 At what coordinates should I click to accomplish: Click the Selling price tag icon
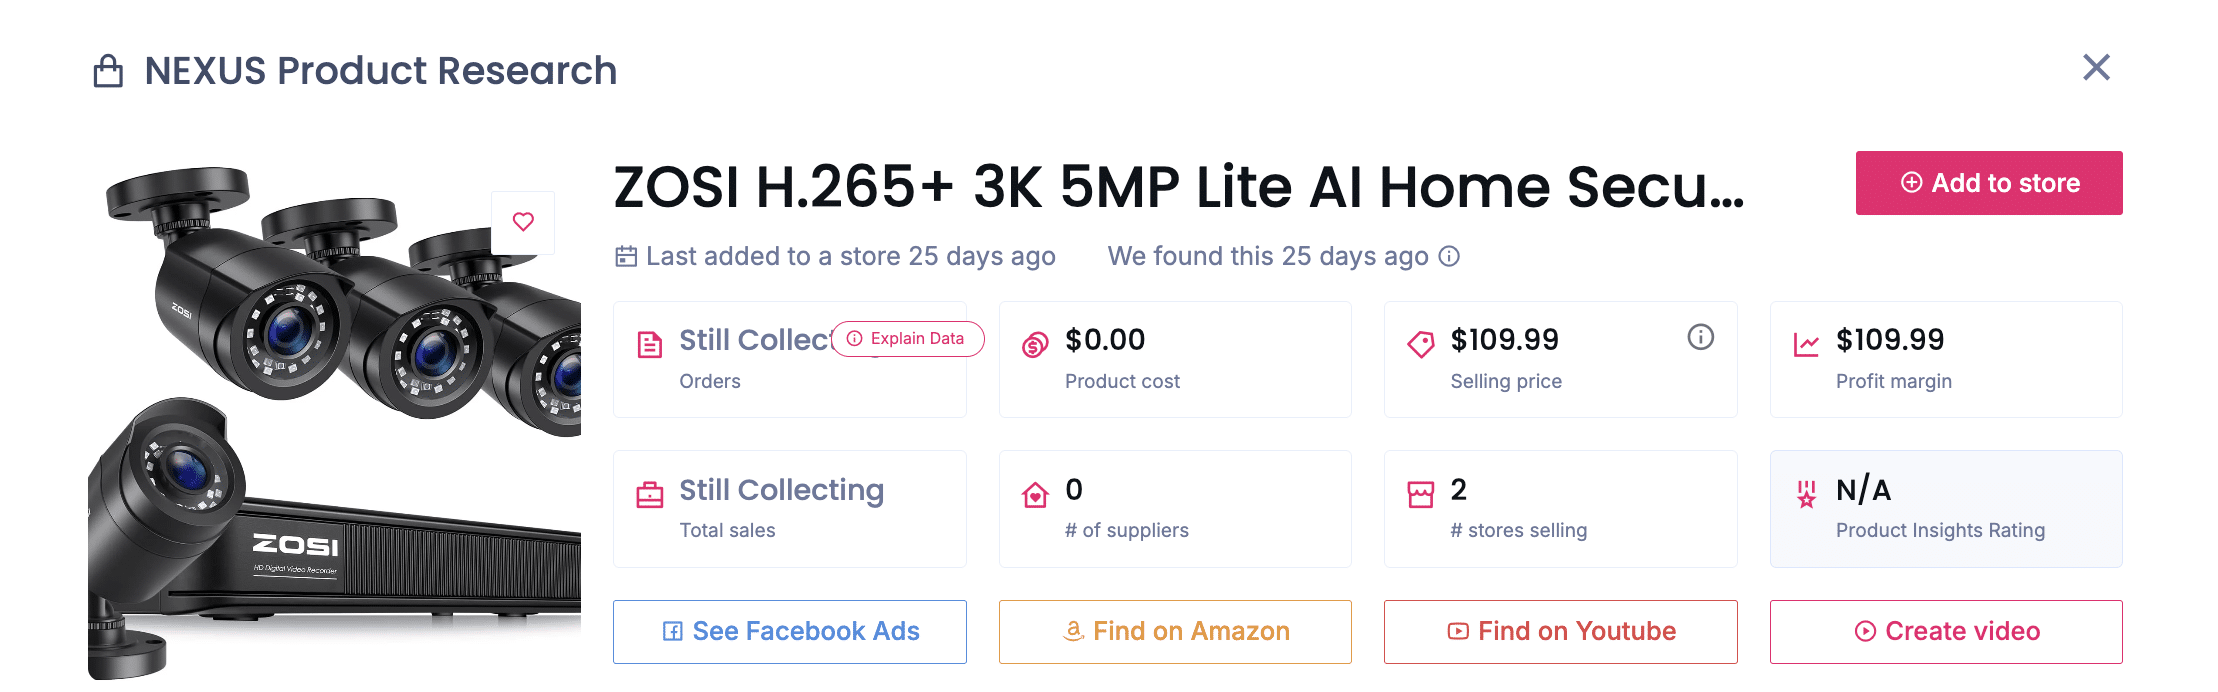pos(1420,346)
